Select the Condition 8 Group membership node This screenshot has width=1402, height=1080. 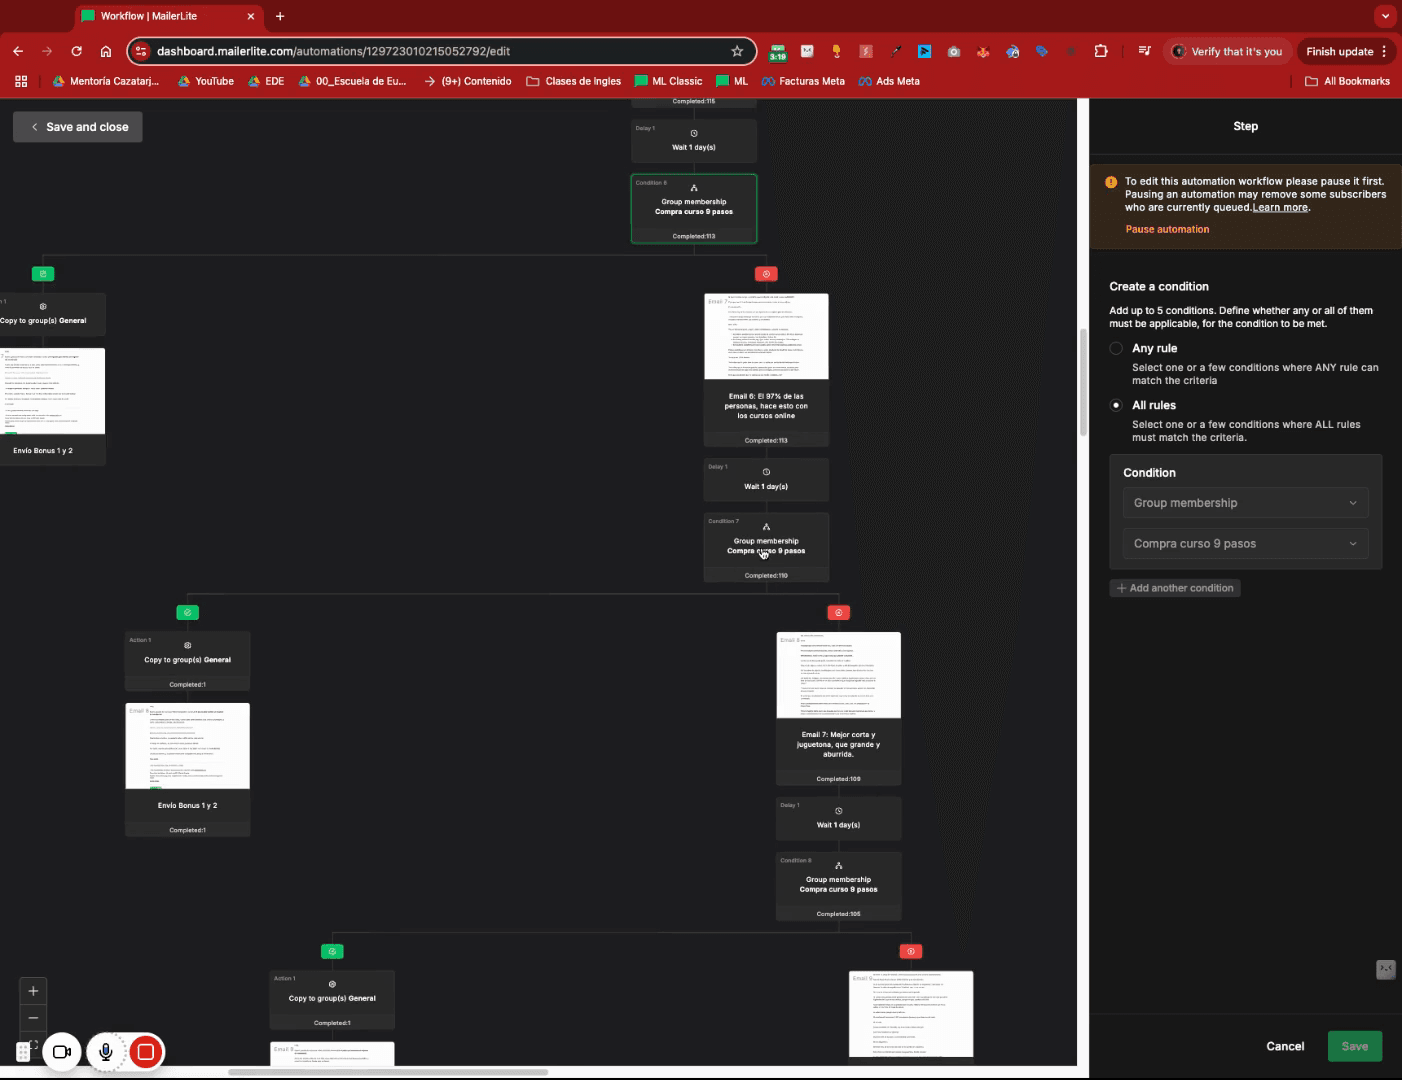point(838,886)
